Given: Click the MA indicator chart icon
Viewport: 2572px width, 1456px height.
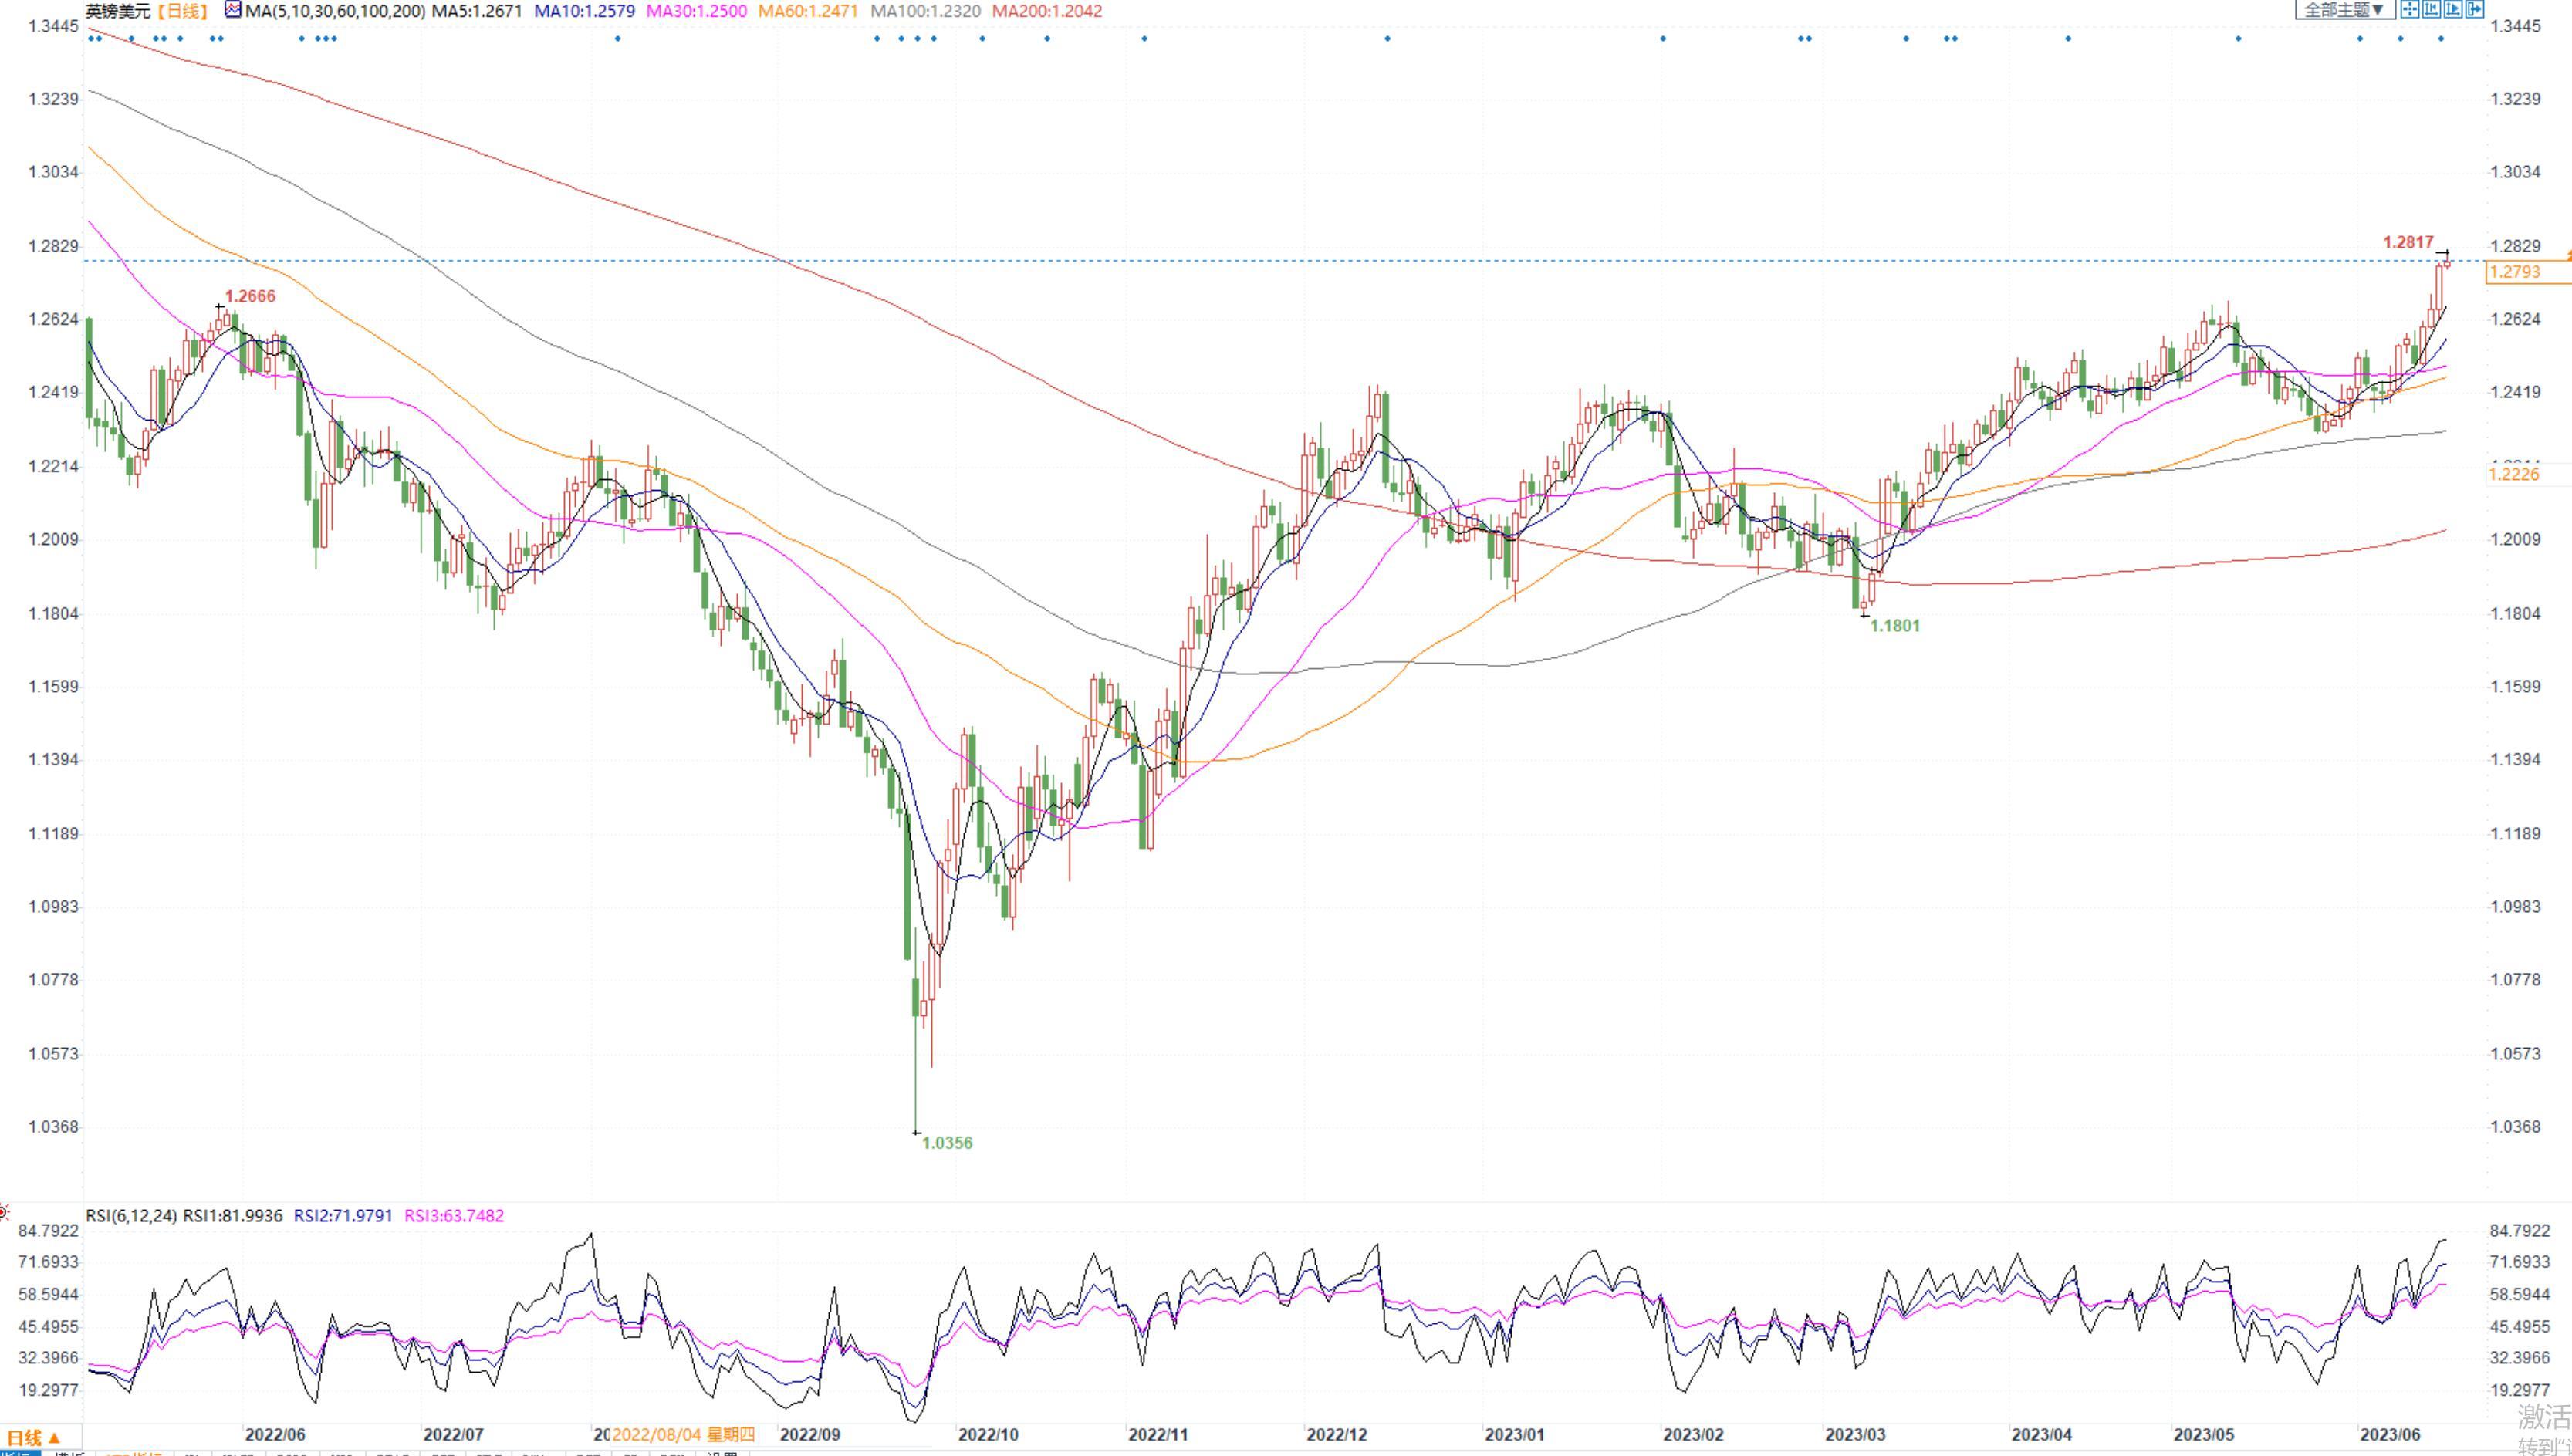Looking at the screenshot, I should [x=233, y=10].
